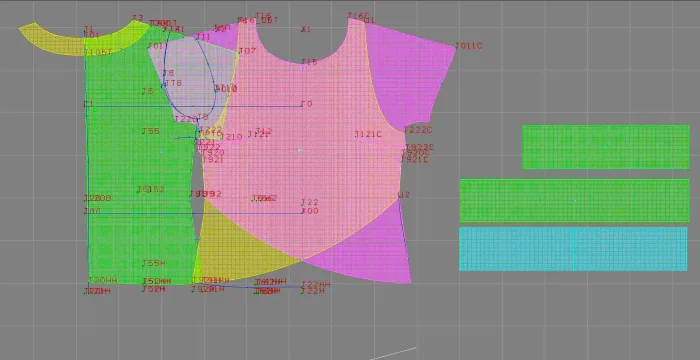Screen dimensions: 700x360
Task: Click the X1 point marker
Action: tap(306, 29)
